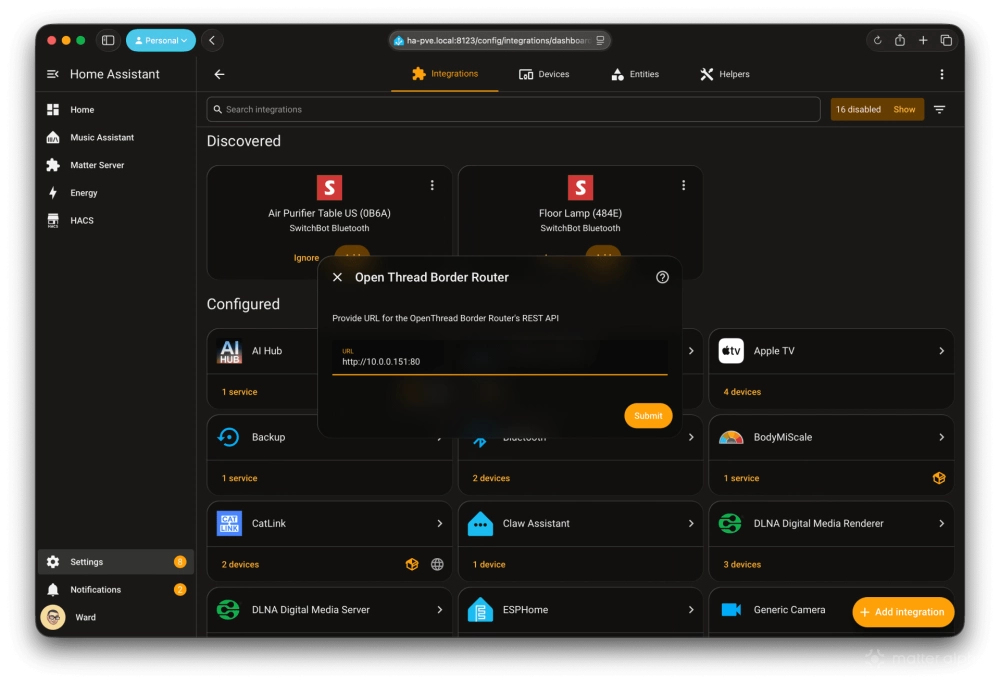Click the Safari address bar

click(499, 40)
